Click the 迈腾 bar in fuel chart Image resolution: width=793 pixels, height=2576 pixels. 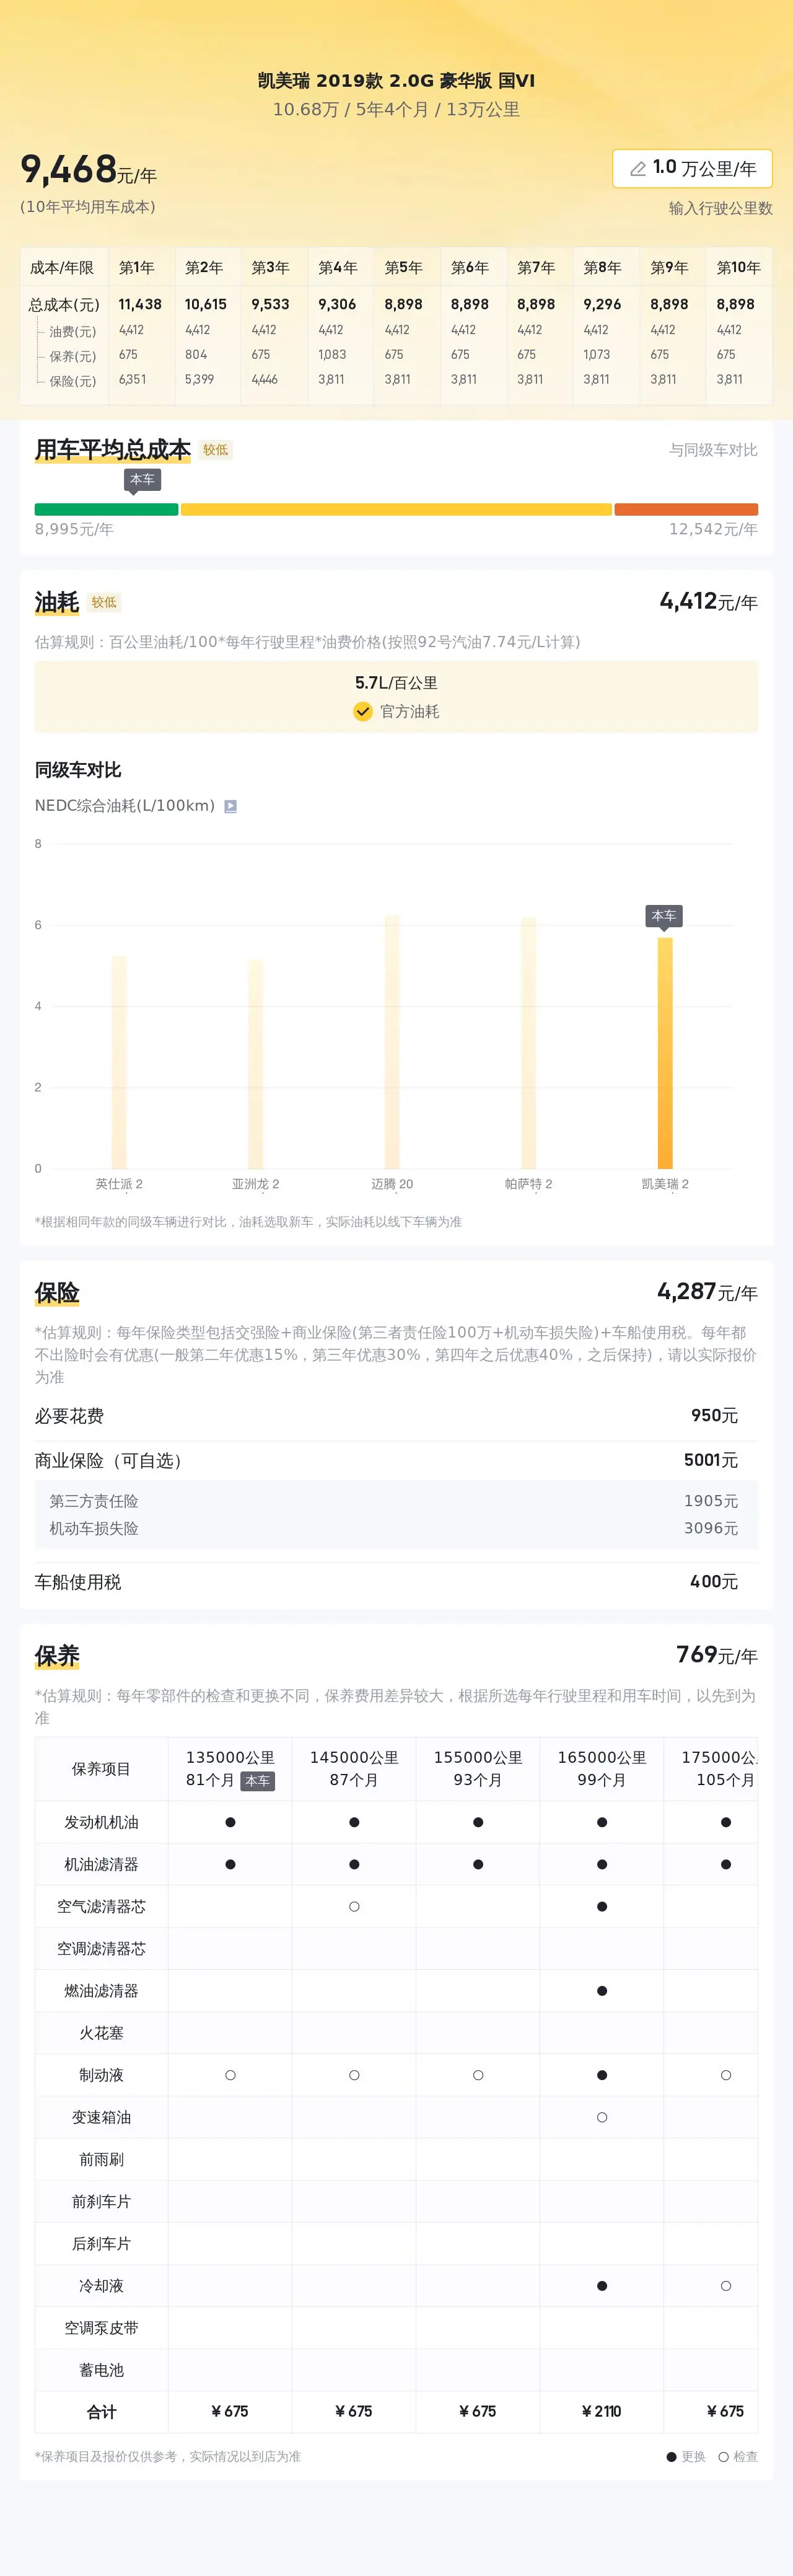click(392, 1042)
